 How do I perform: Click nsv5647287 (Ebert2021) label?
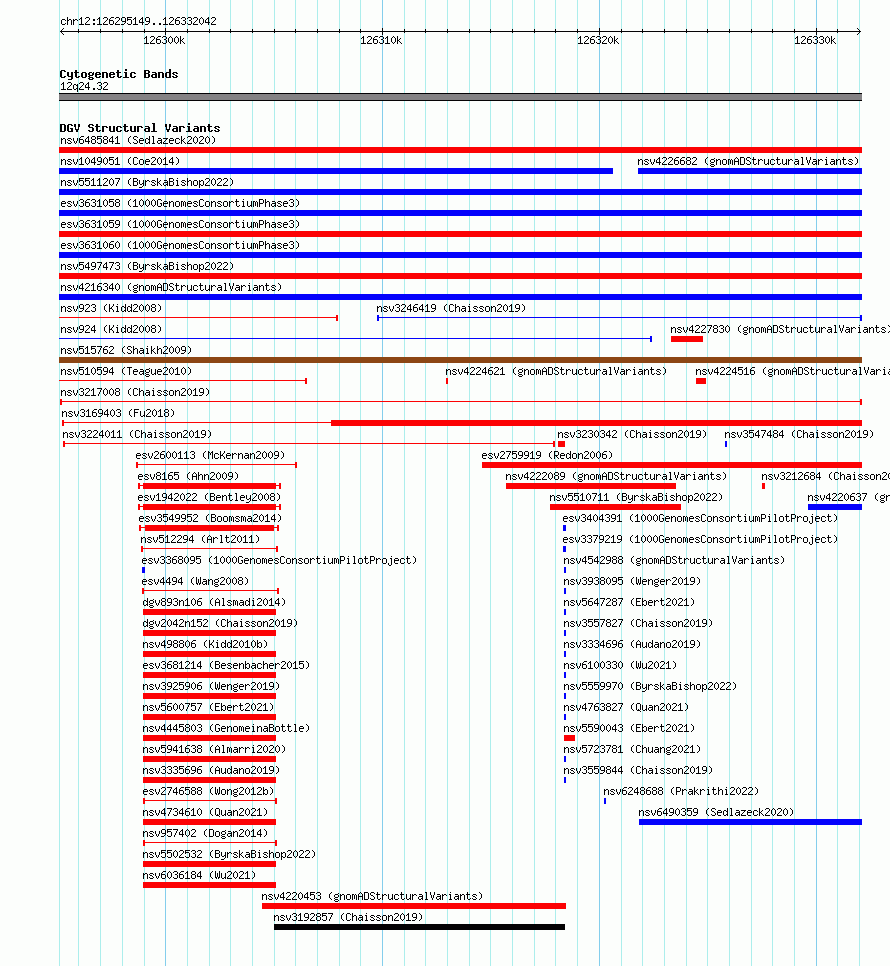click(629, 601)
